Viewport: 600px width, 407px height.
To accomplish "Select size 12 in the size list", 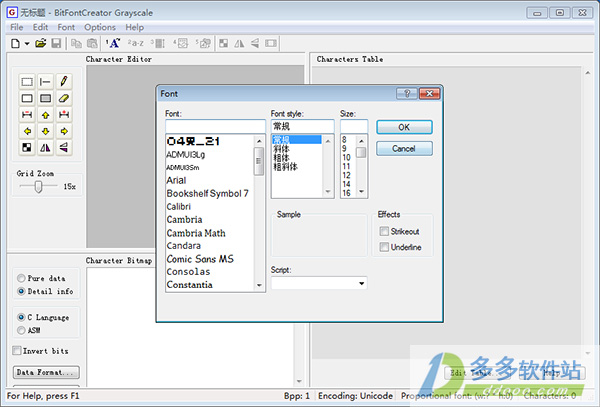I will (x=346, y=175).
